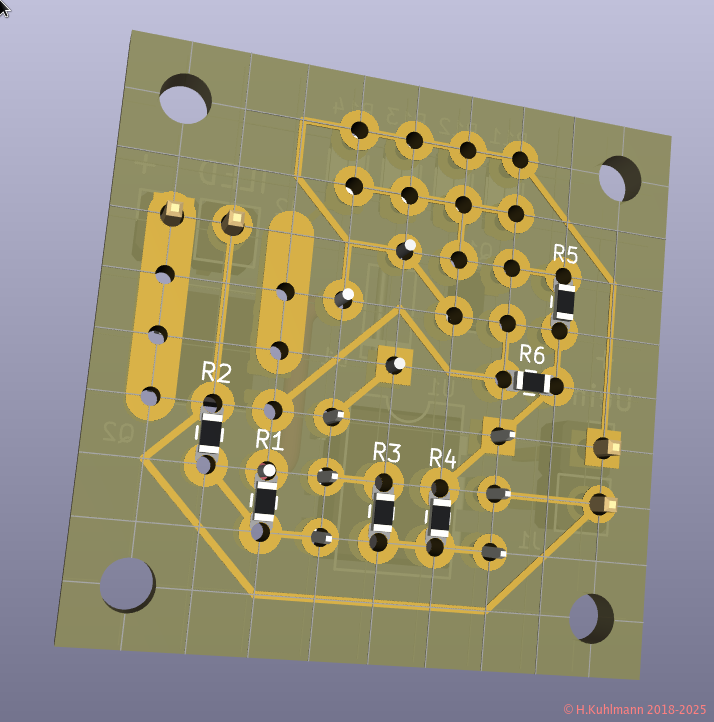Click the bottom-right mounting hole
714x722 pixels.
tap(590, 618)
